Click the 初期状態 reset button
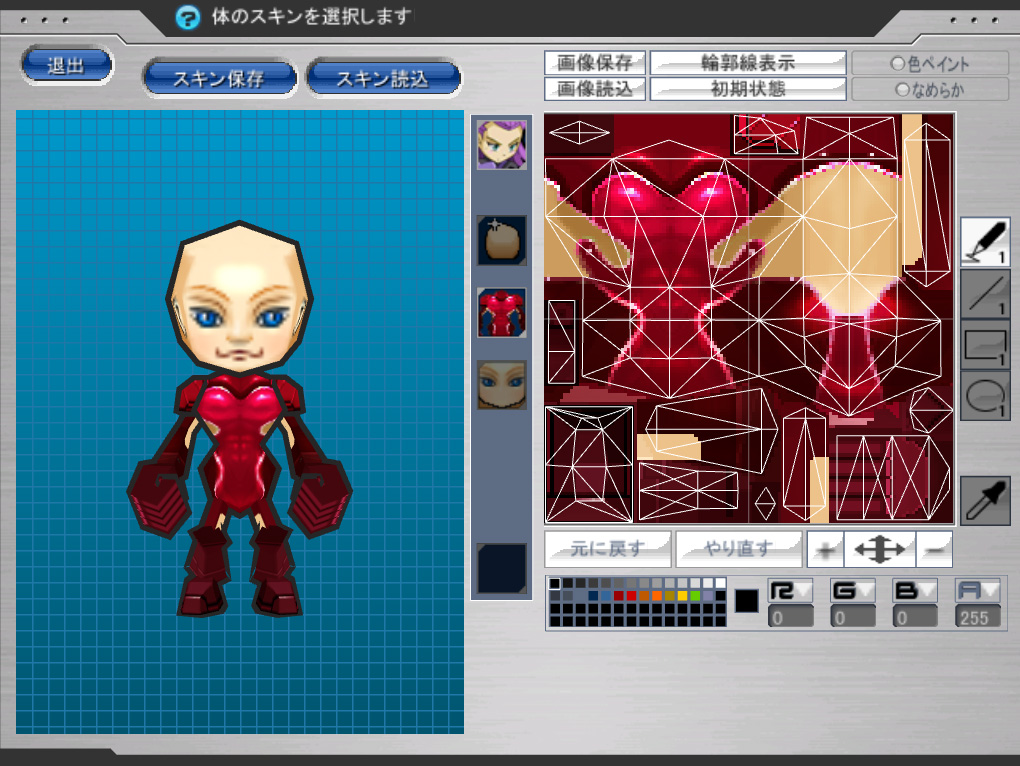 tap(748, 88)
